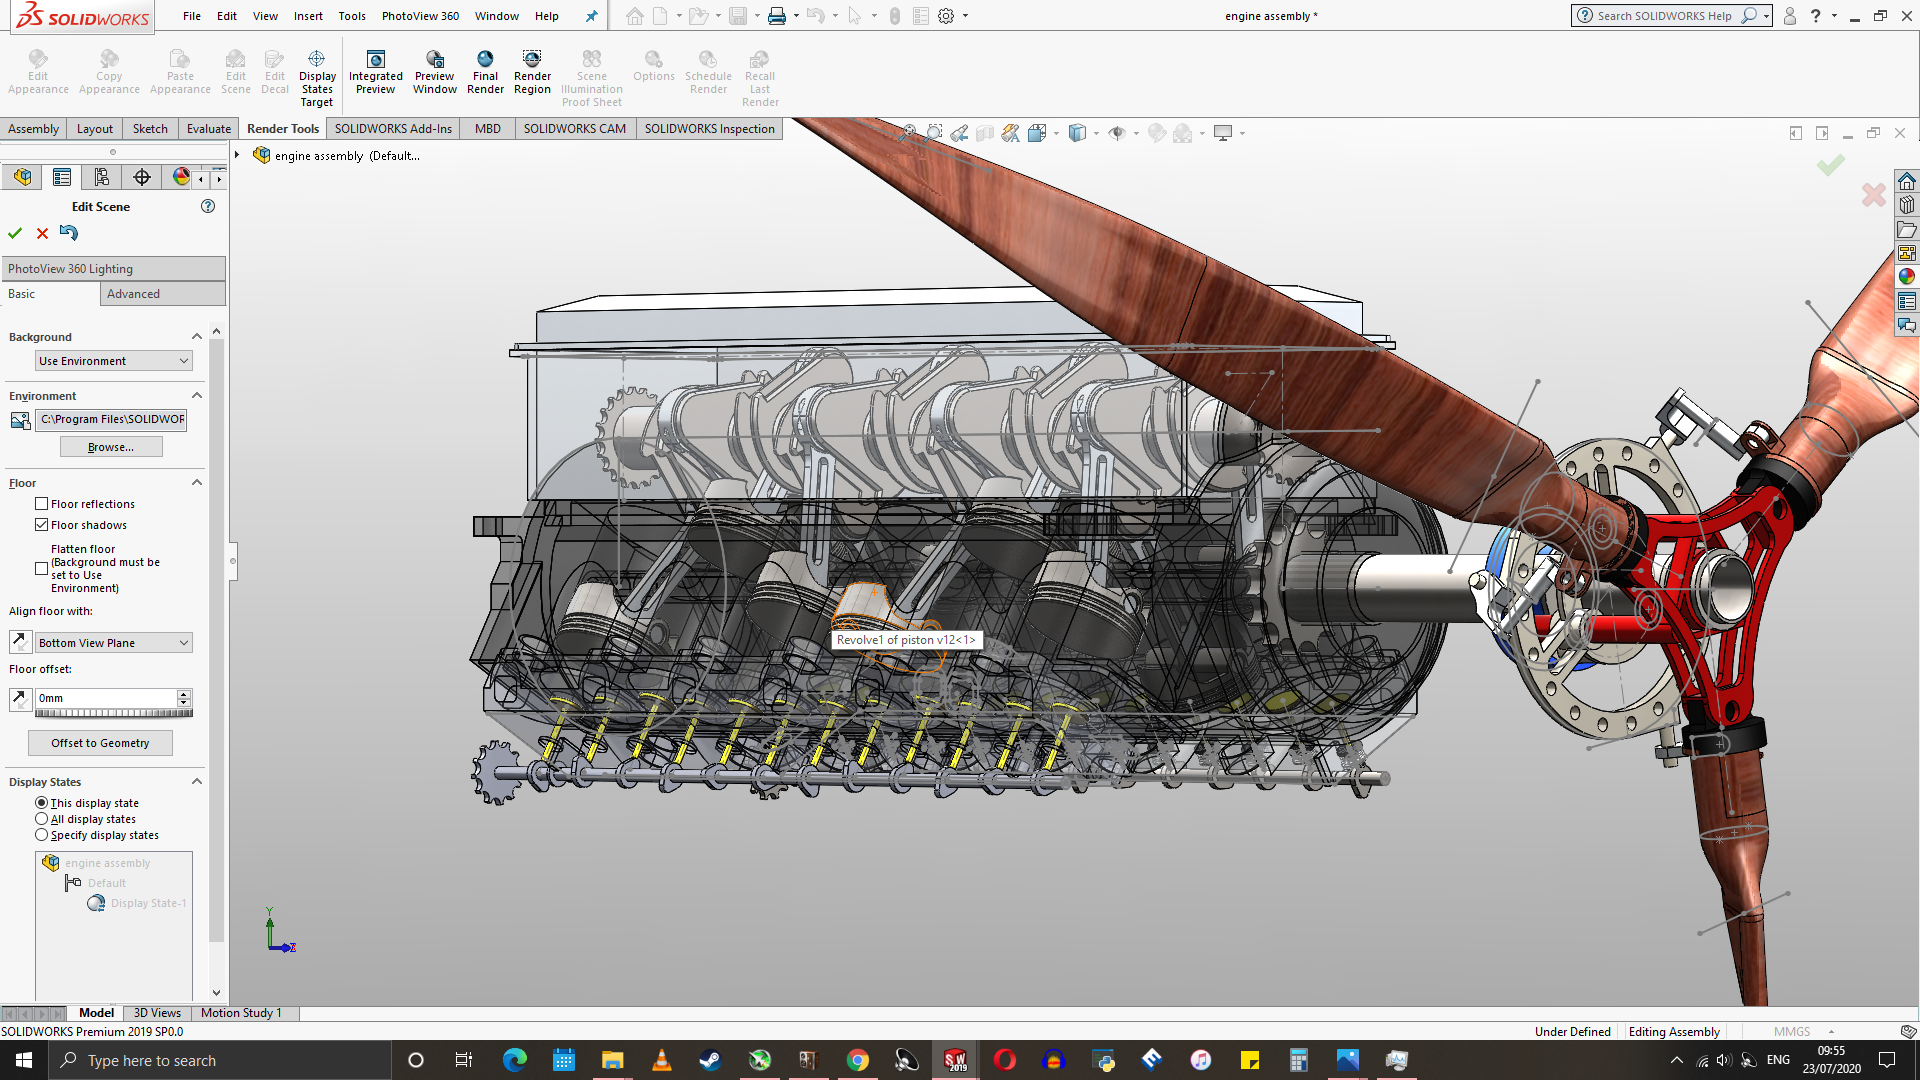Select Specify display states radio
Viewport: 1920px width, 1080px height.
pos(41,835)
